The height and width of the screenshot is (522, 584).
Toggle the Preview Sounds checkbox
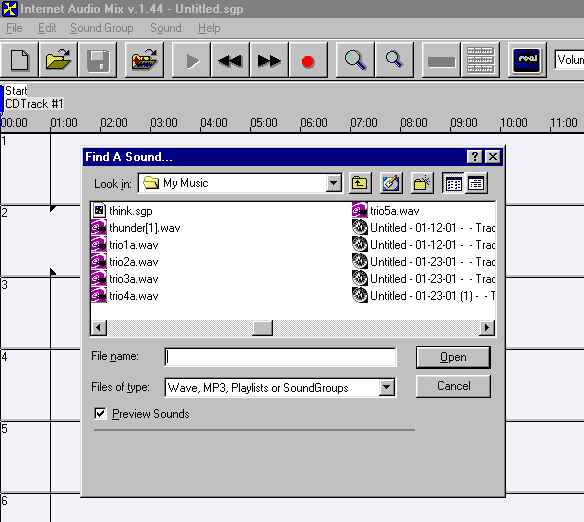click(x=100, y=414)
